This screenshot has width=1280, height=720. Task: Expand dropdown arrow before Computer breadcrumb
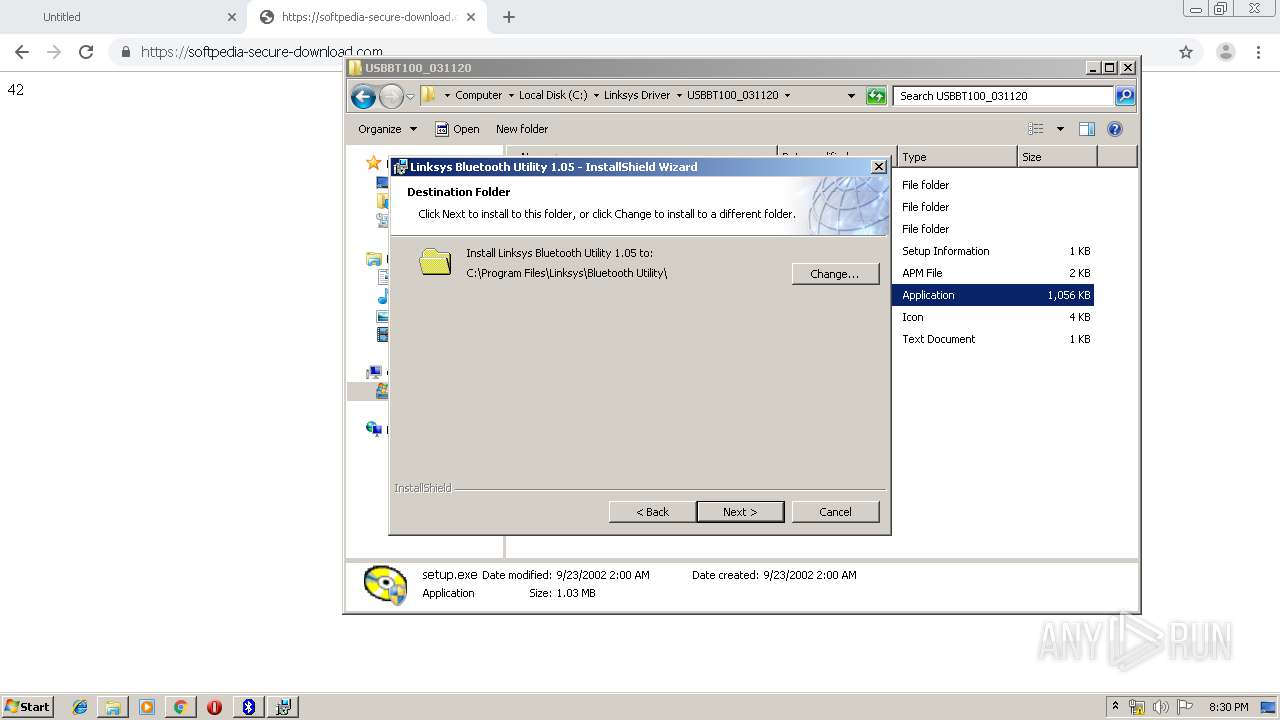point(447,96)
